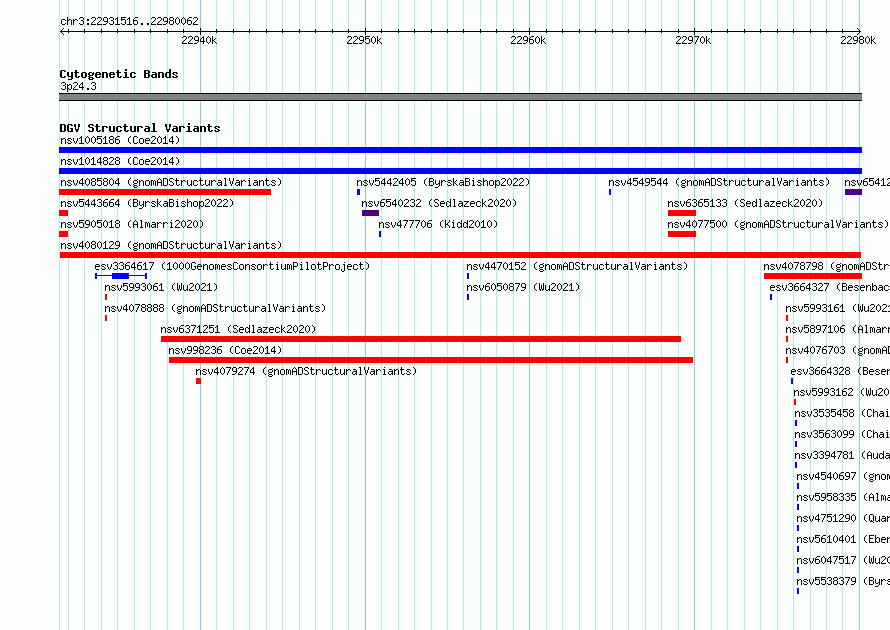Select the red bar under nsv6365133

[x=682, y=213]
